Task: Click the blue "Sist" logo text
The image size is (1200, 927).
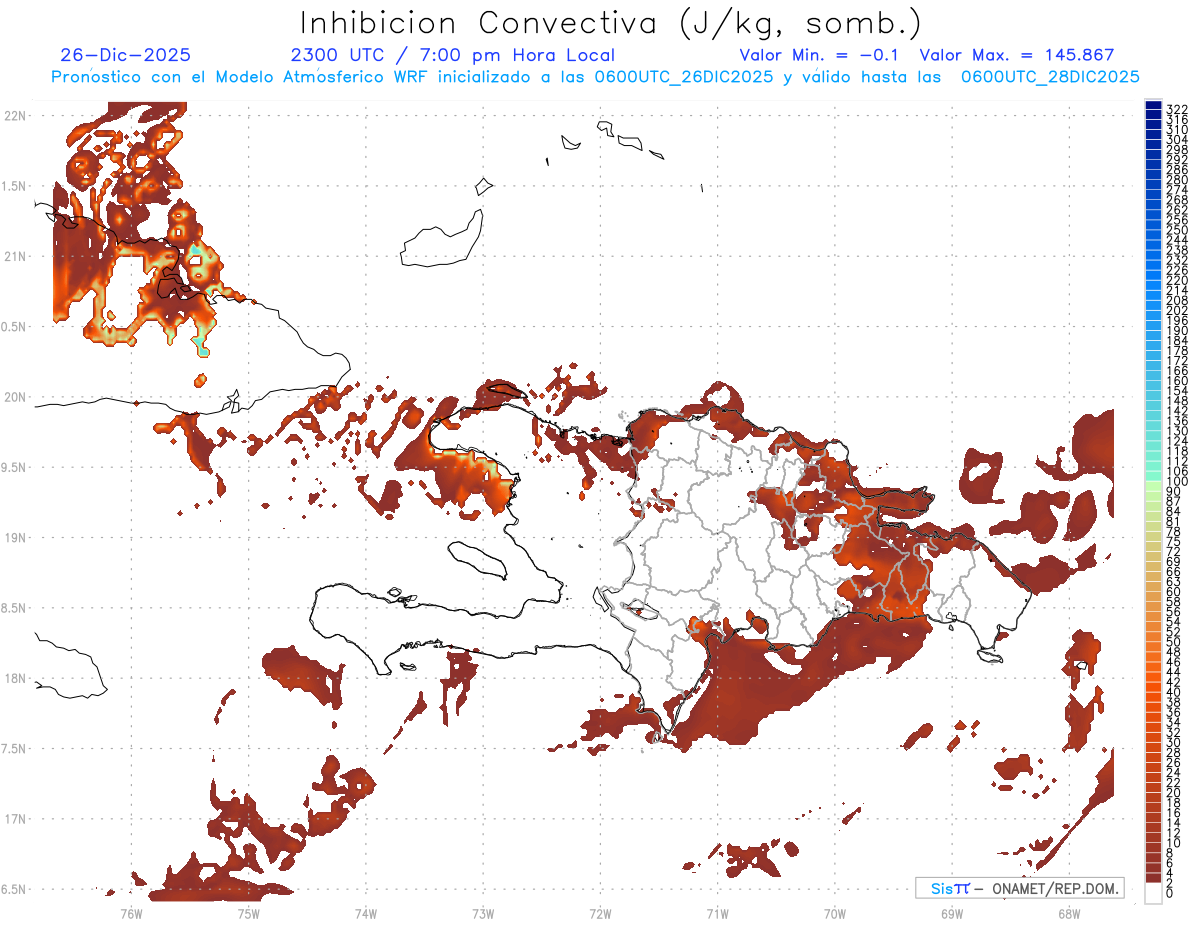Action: click(950, 888)
